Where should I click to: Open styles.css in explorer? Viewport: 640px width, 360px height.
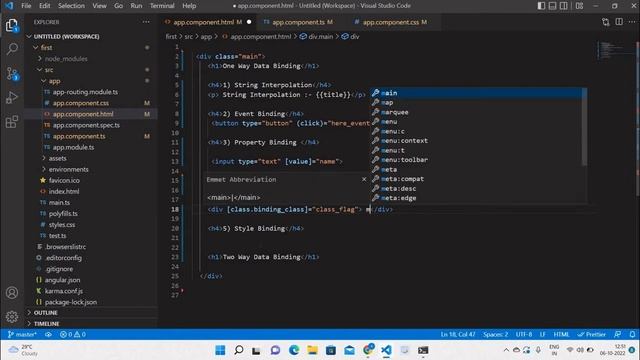(62, 224)
